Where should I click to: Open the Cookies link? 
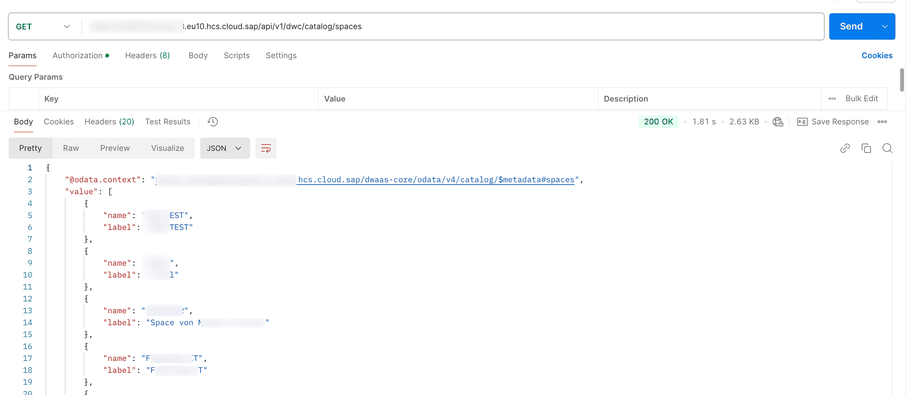[877, 56]
